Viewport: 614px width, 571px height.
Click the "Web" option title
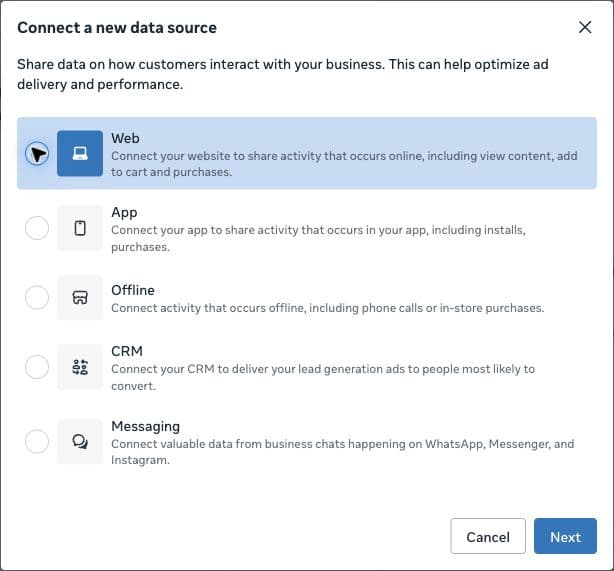[125, 138]
